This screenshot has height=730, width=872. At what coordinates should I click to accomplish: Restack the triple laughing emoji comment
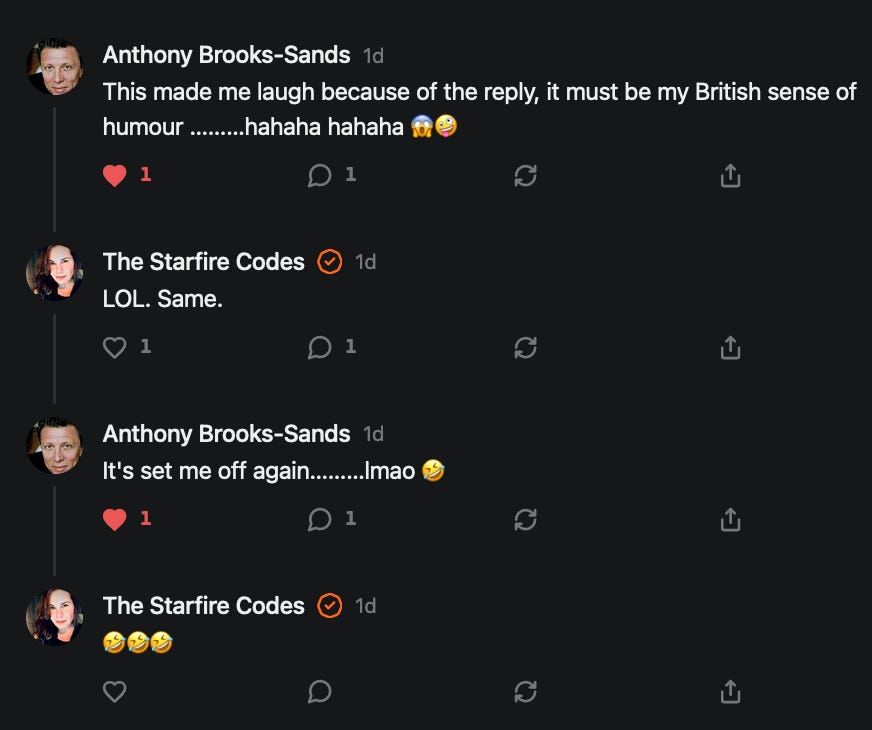(x=526, y=692)
